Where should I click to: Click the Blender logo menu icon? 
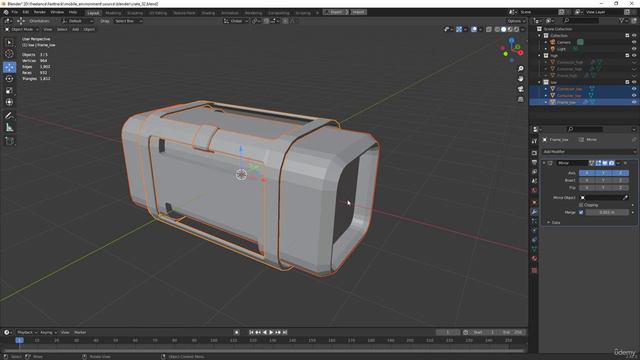pos(6,12)
